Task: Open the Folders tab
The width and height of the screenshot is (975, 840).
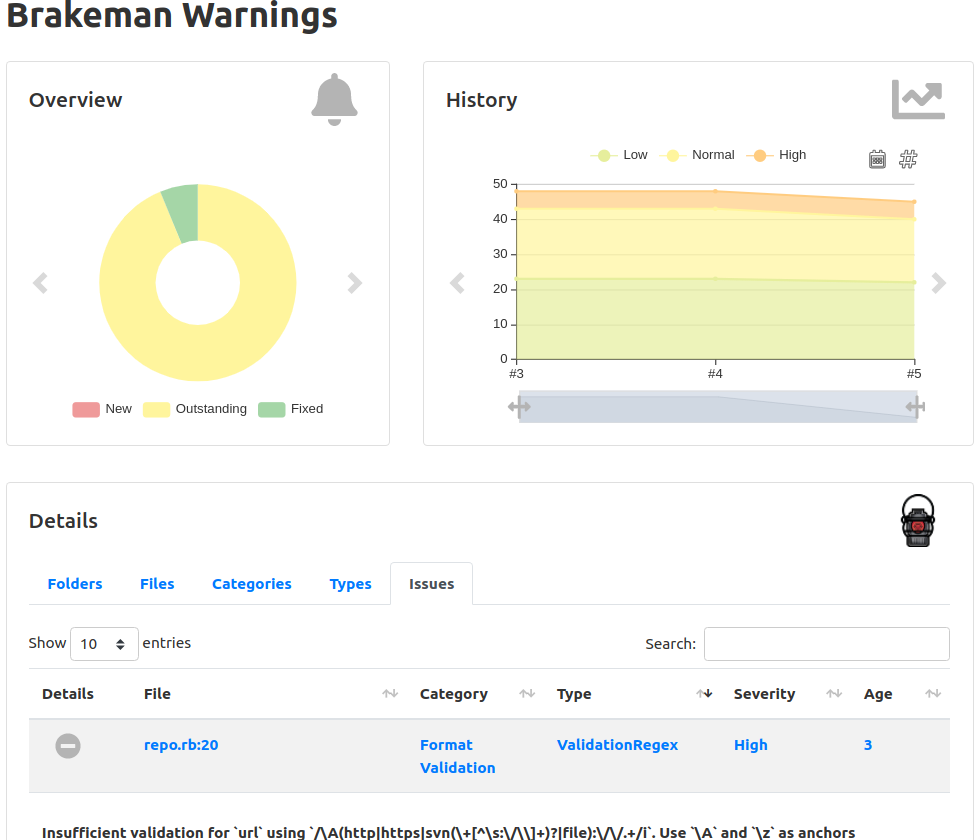Action: pos(75,584)
